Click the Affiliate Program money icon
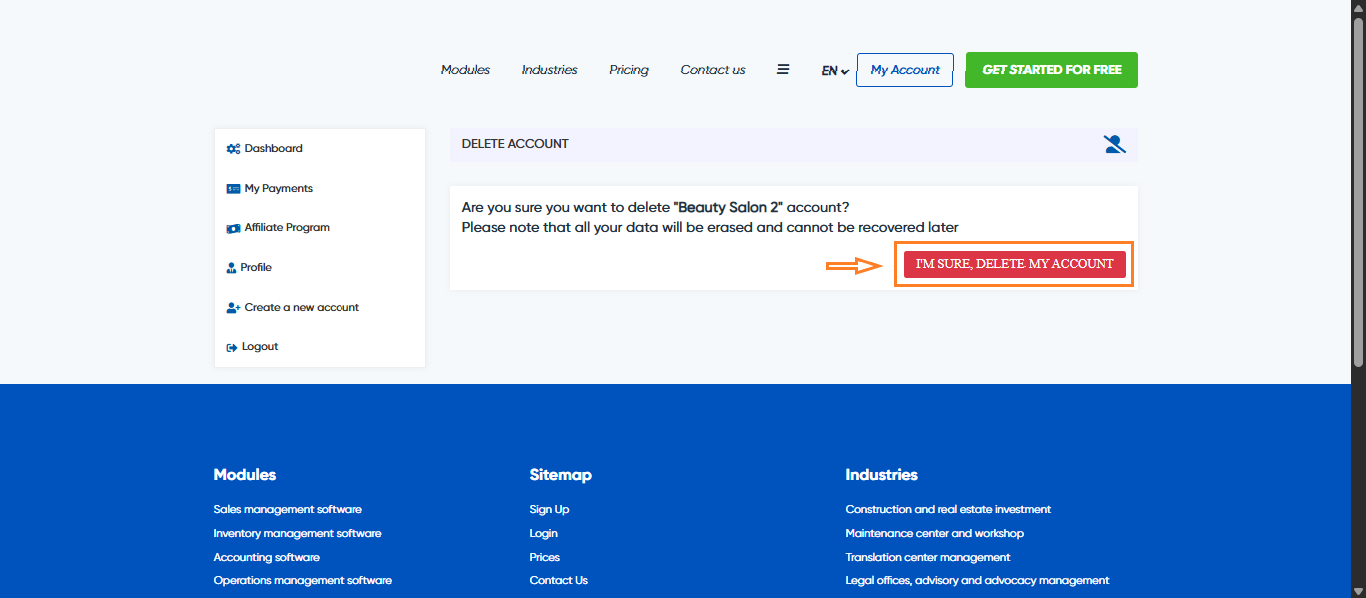Viewport: 1366px width, 598px height. click(x=233, y=228)
